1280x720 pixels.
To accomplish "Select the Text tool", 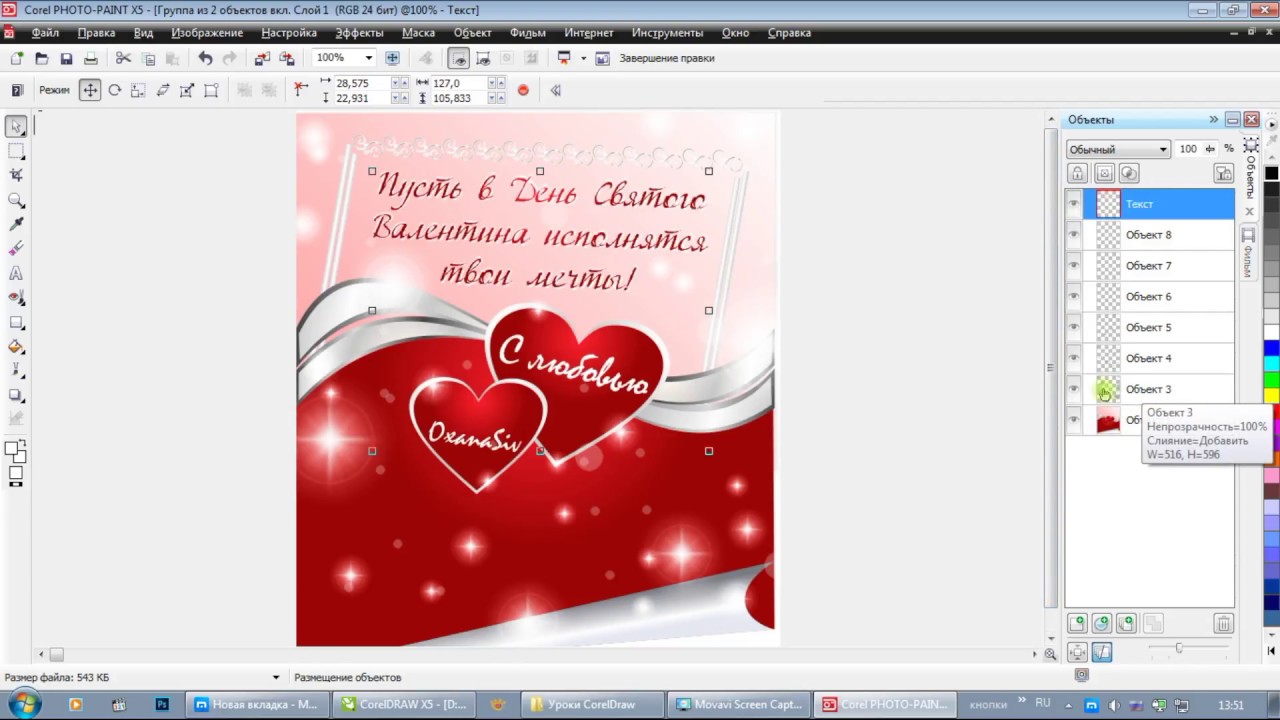I will [x=16, y=273].
